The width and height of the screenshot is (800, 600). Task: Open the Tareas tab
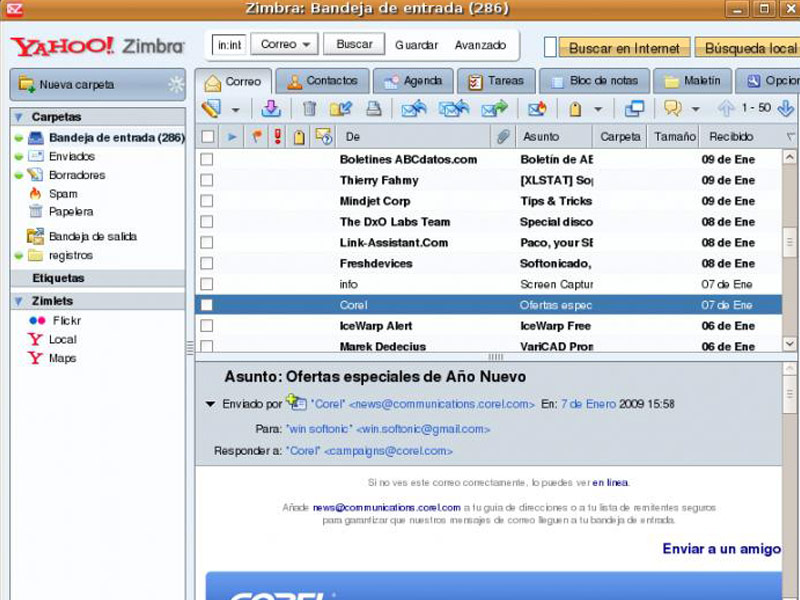pyautogui.click(x=496, y=81)
